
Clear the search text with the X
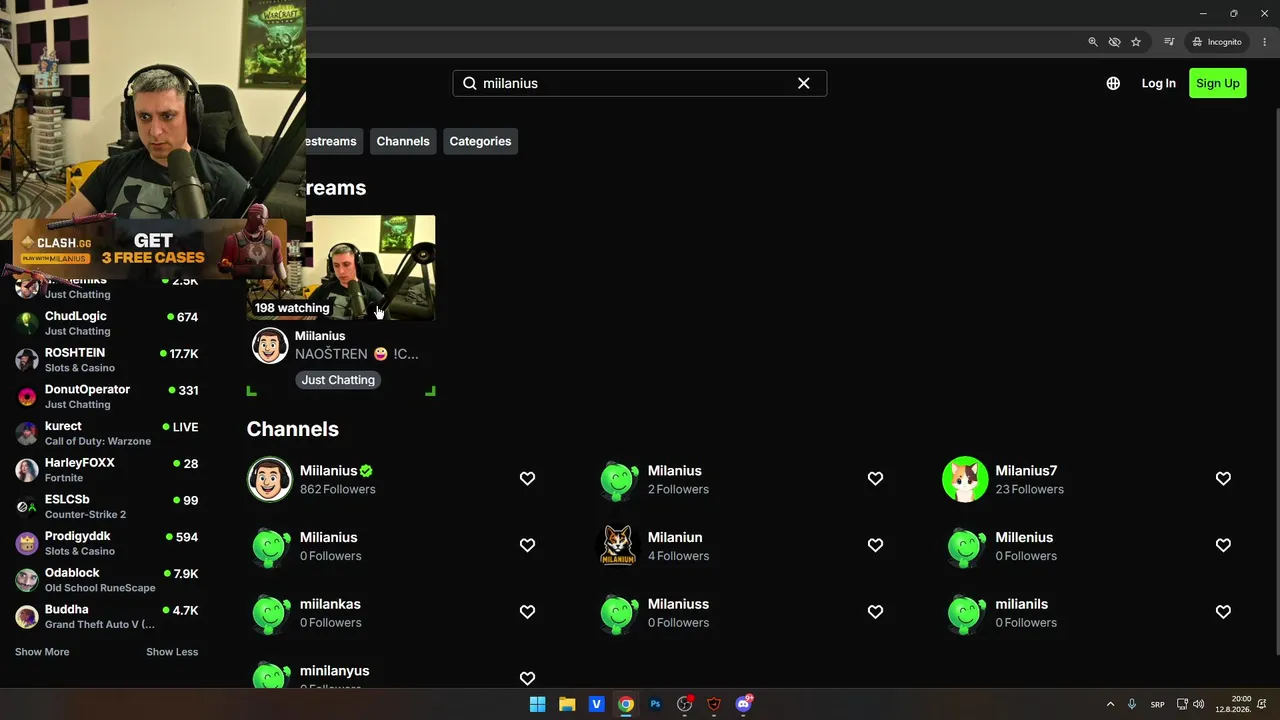[803, 83]
